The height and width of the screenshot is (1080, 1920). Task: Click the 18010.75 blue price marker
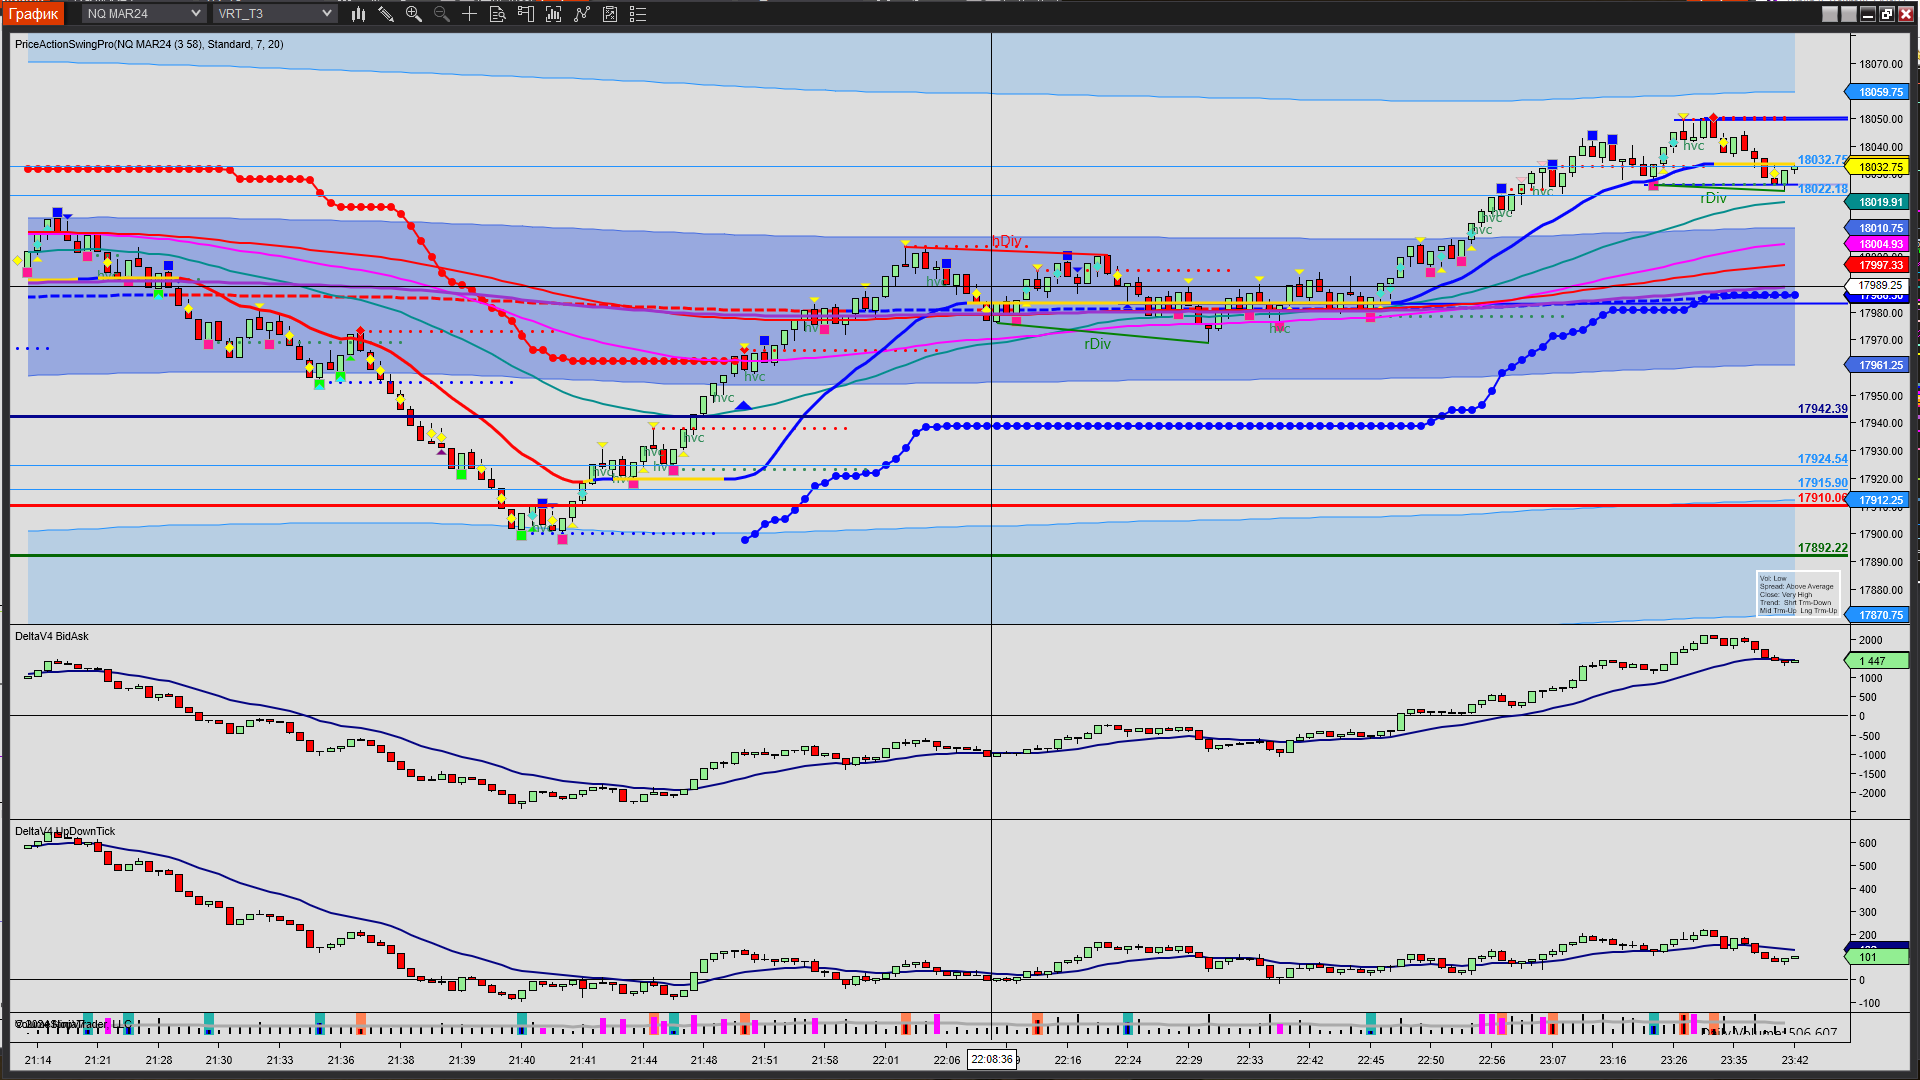click(x=1879, y=229)
